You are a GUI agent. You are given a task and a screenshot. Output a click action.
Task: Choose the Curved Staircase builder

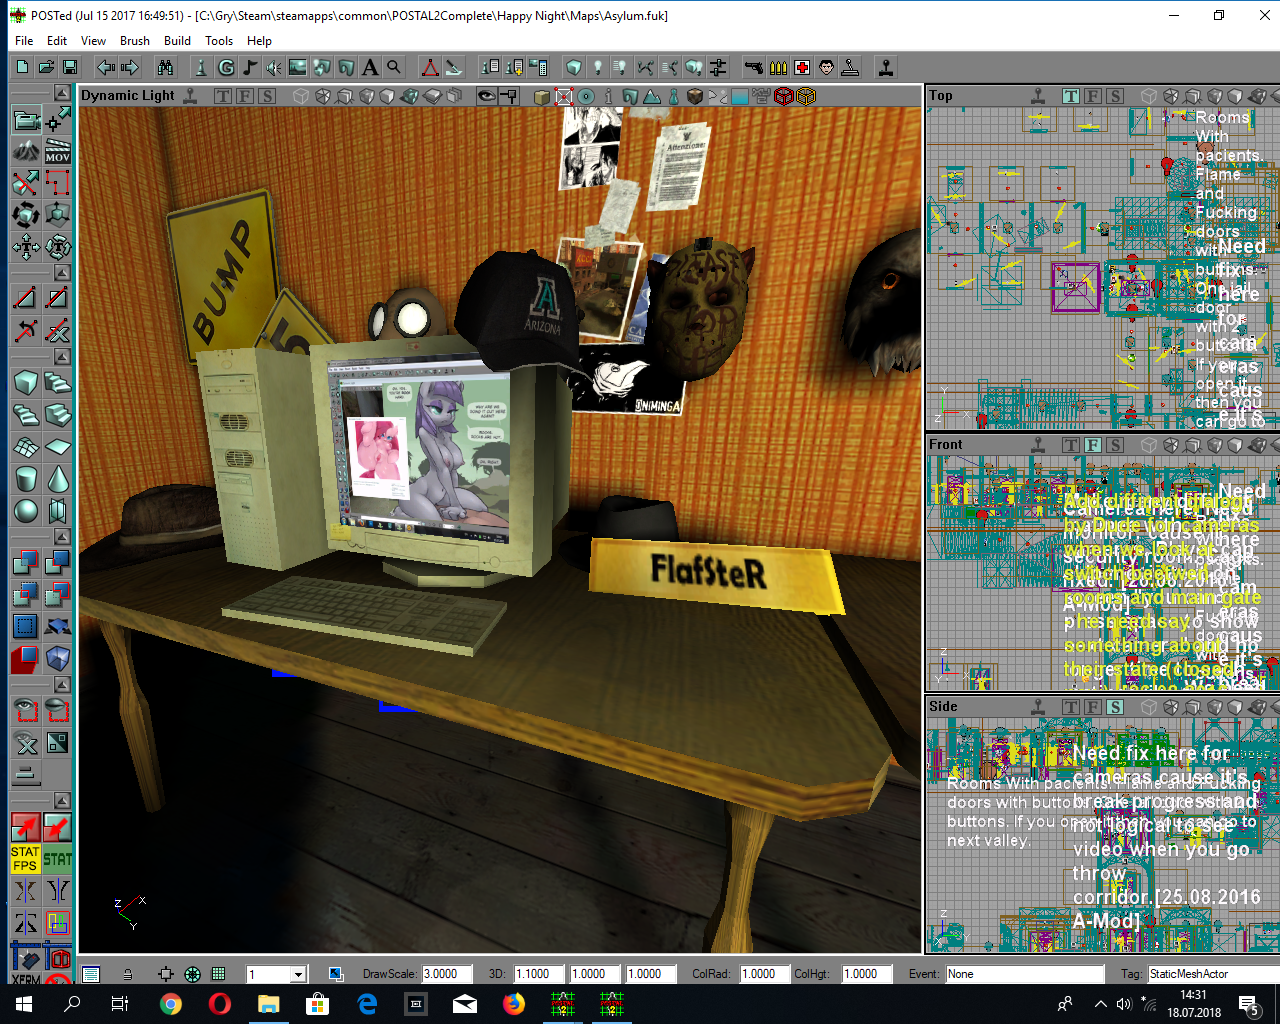click(58, 383)
